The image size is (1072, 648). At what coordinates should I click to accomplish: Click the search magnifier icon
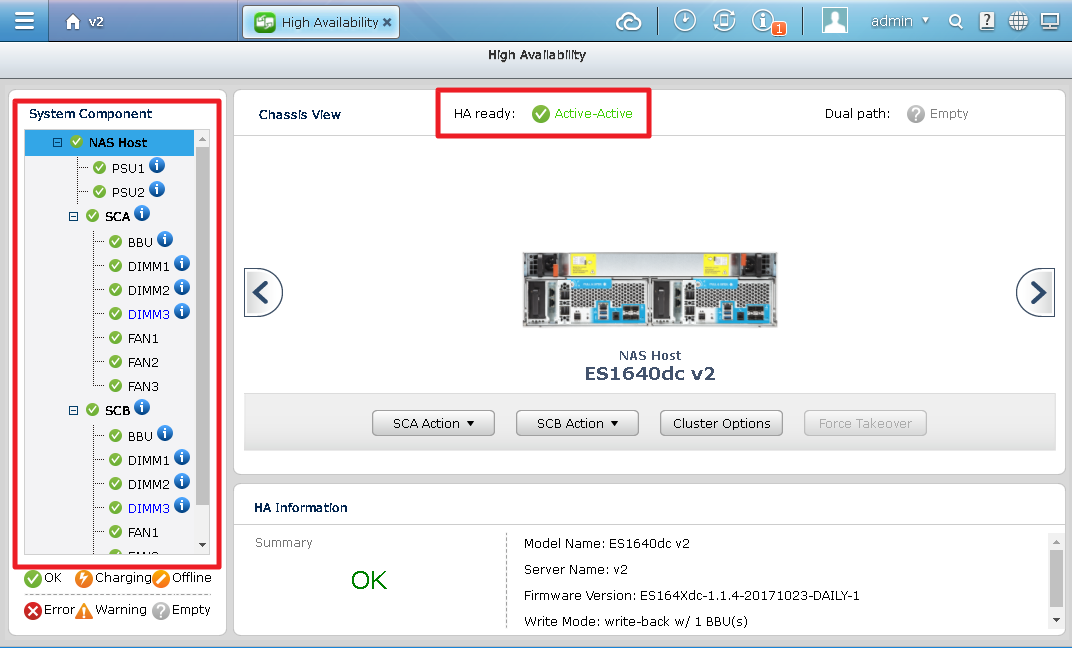pyautogui.click(x=956, y=21)
